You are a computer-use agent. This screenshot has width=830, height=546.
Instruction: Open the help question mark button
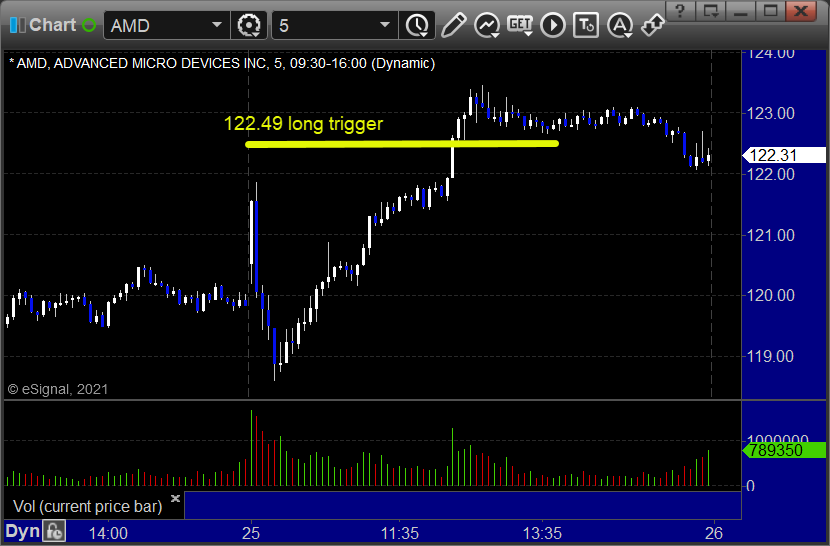pyautogui.click(x=680, y=11)
